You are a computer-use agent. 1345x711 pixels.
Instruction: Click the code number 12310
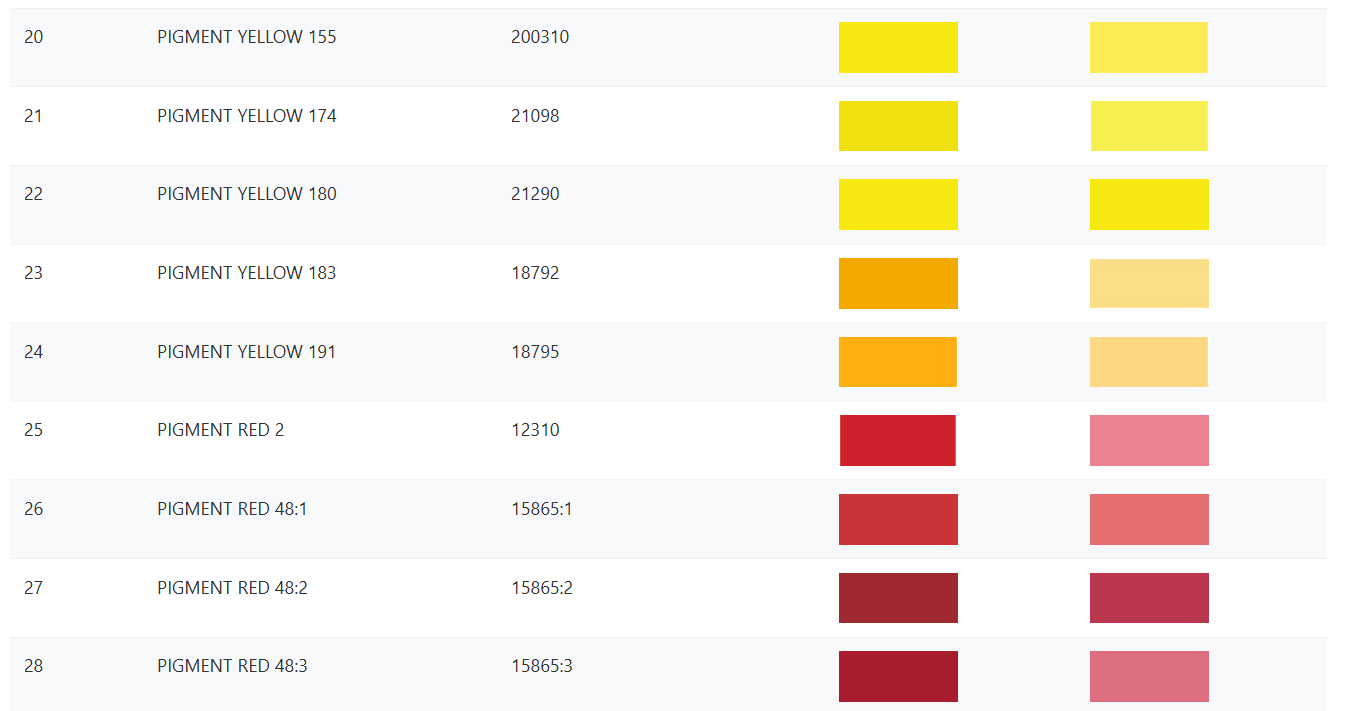tap(535, 430)
